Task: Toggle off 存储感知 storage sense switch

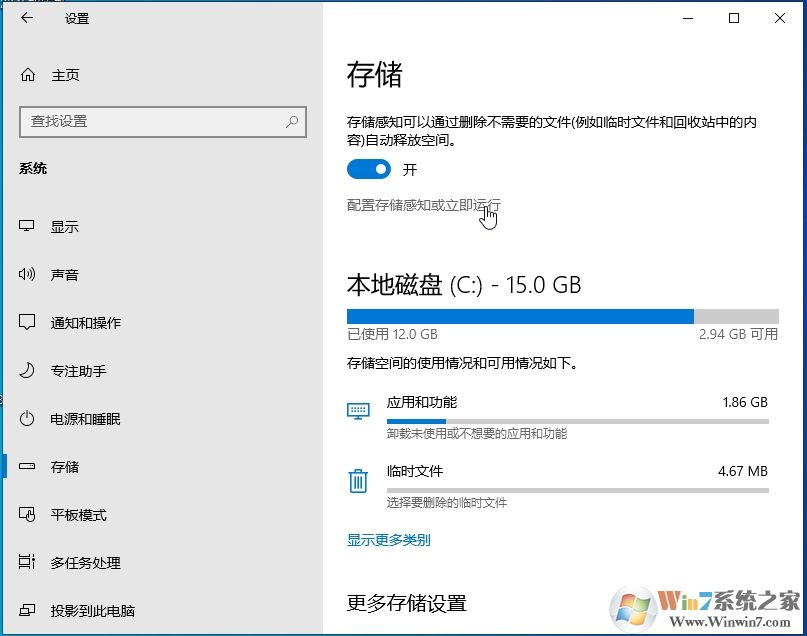Action: tap(368, 169)
